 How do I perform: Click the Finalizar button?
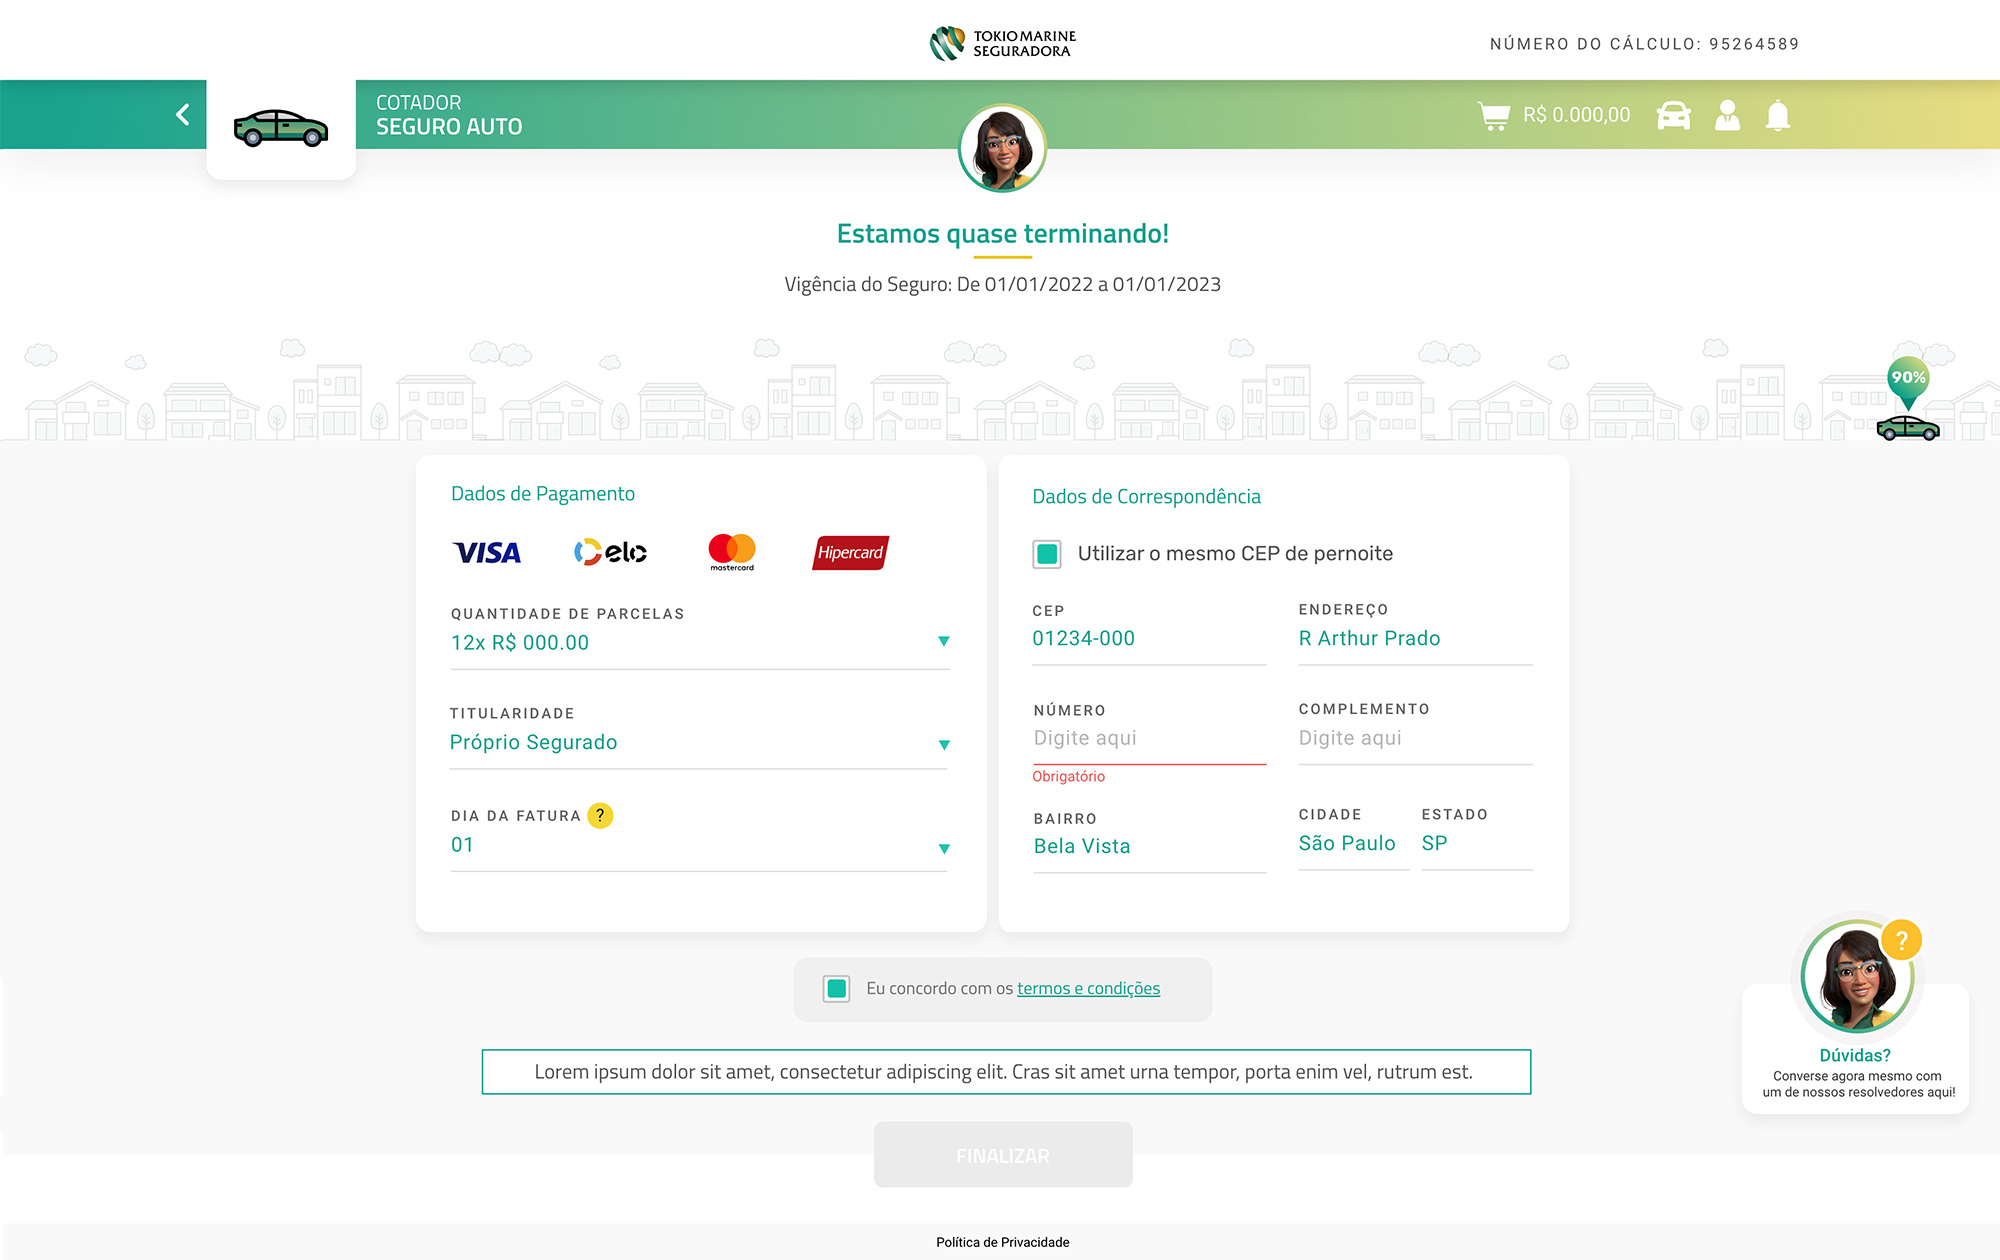(1003, 1155)
